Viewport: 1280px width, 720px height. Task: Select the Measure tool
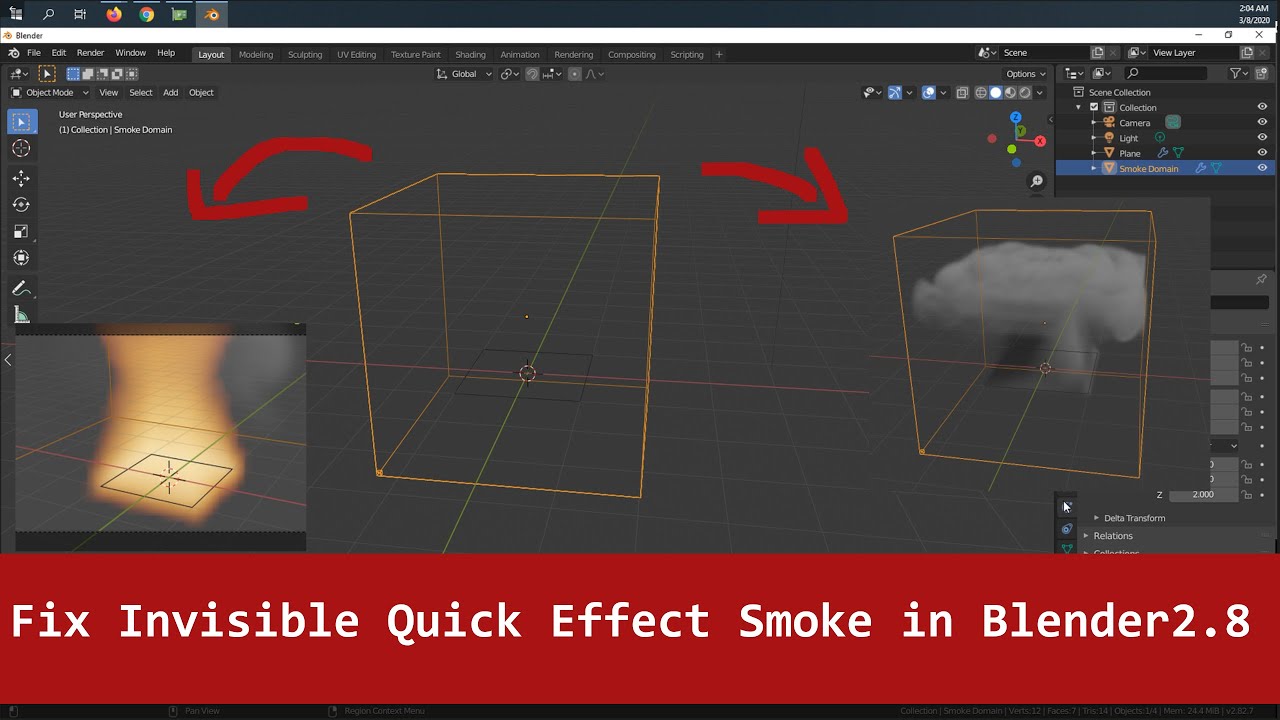coord(21,315)
